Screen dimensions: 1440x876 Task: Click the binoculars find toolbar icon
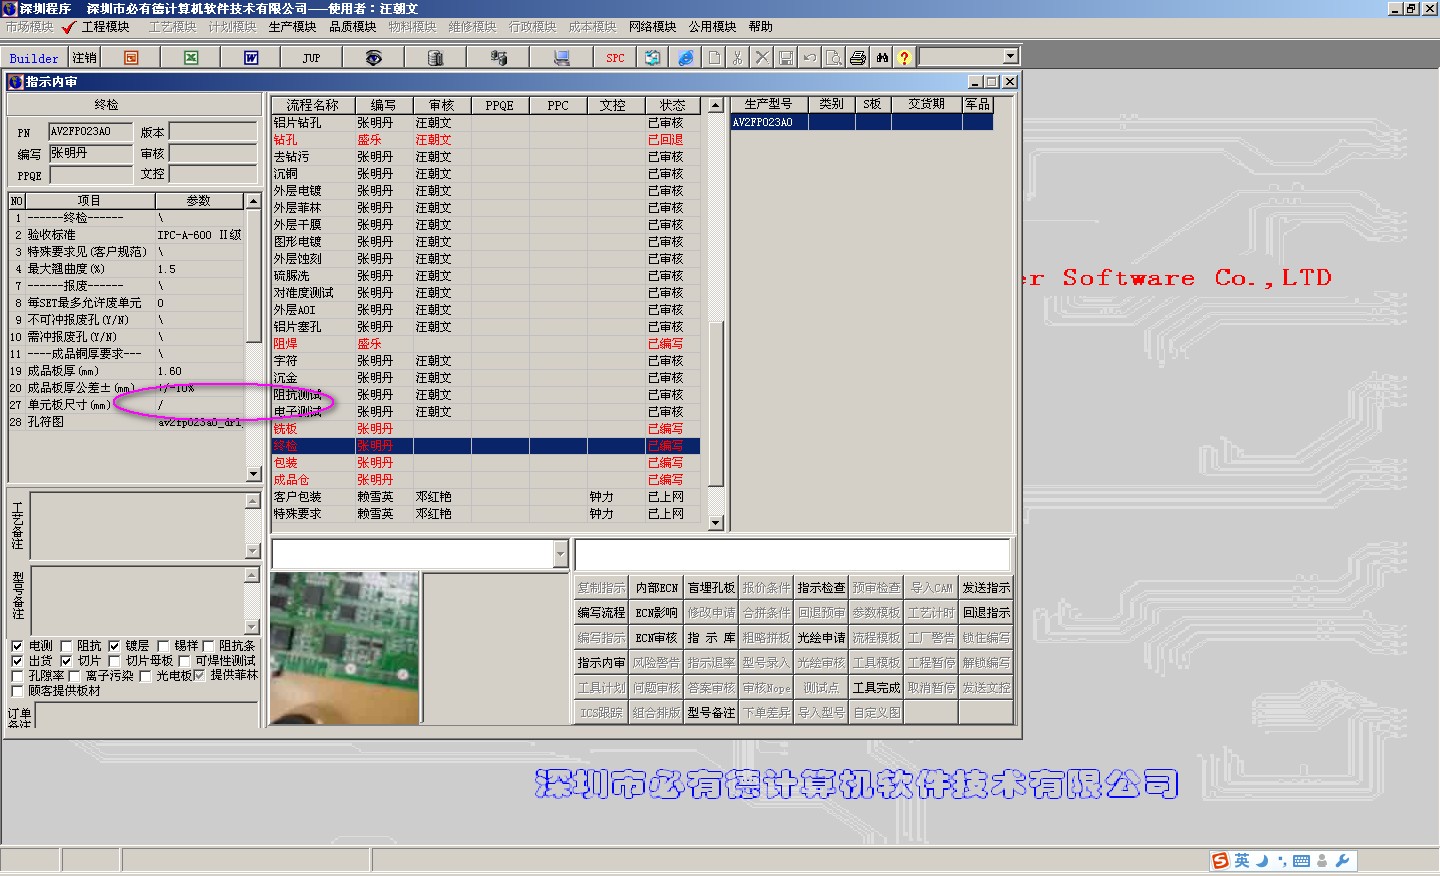[x=882, y=58]
